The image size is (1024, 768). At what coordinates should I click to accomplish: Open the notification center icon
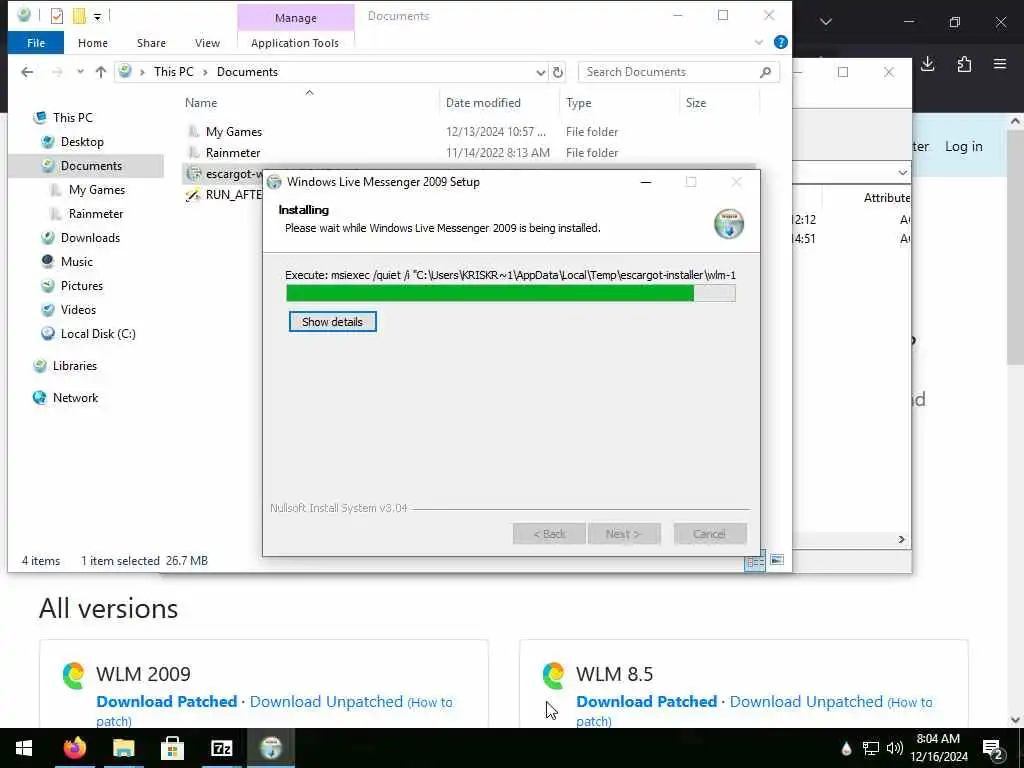(993, 749)
